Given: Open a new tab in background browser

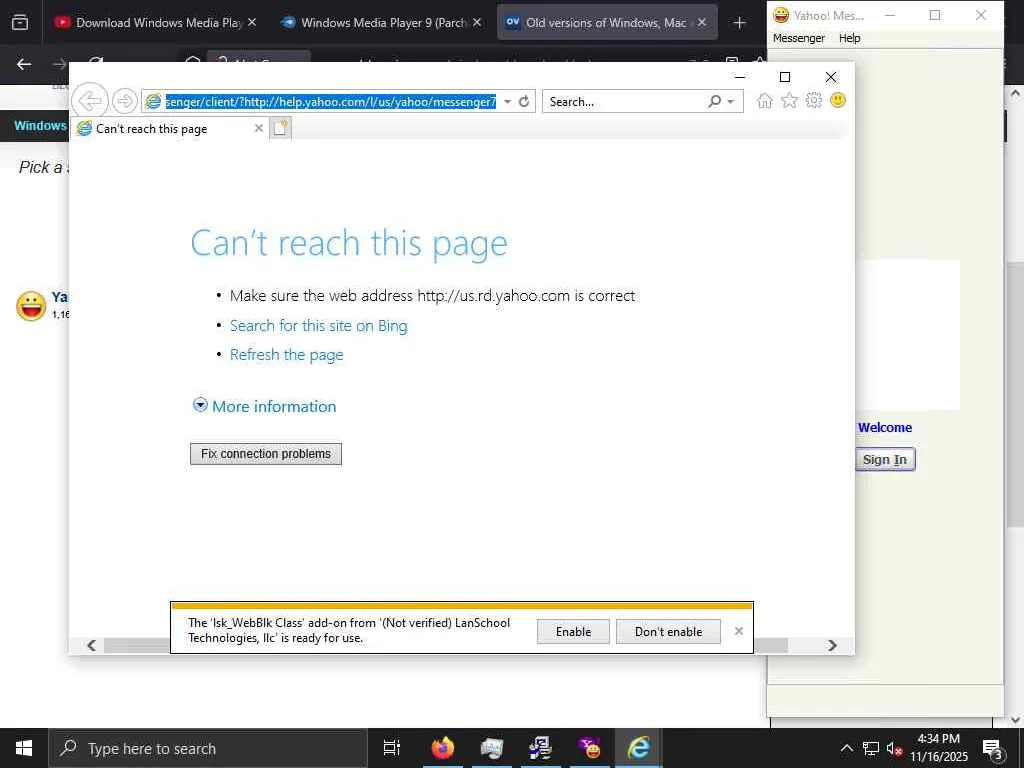Looking at the screenshot, I should coord(739,23).
